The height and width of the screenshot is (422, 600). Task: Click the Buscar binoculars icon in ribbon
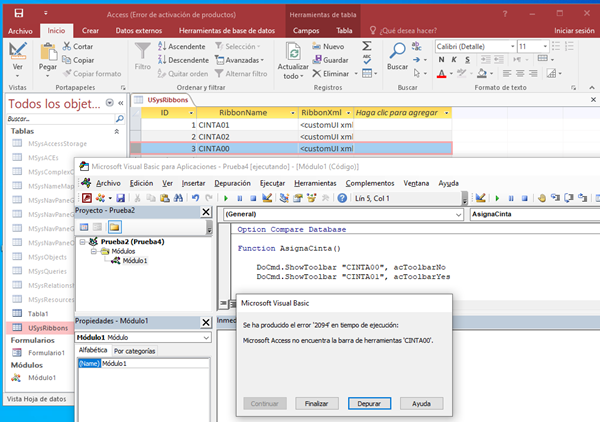397,50
